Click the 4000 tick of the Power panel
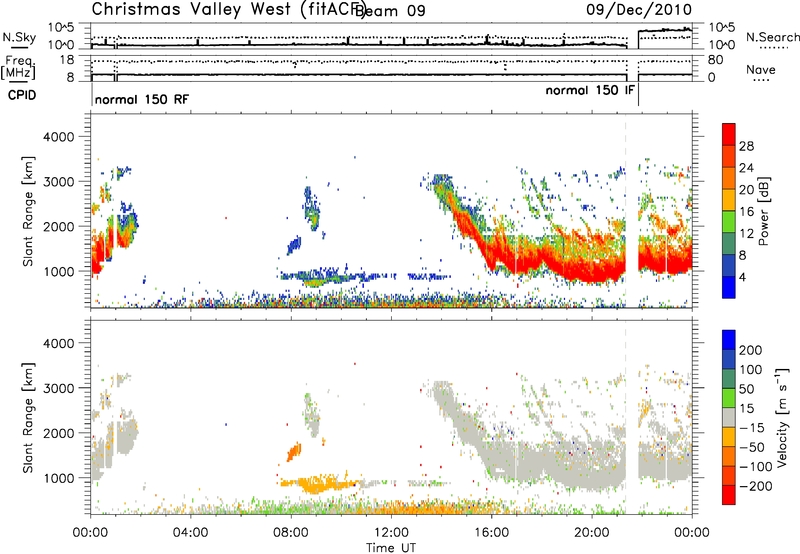 point(59,137)
